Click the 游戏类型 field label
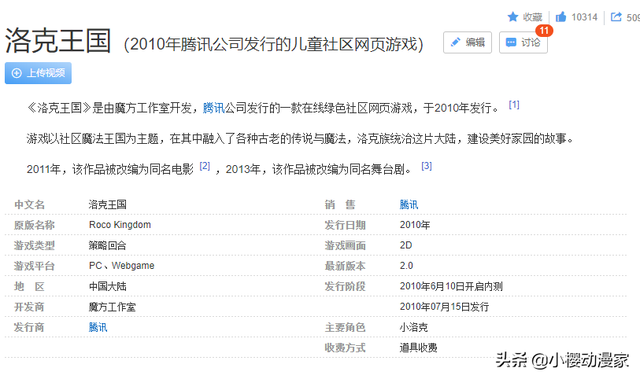Image resolution: width=640 pixels, height=379 pixels. click(34, 245)
